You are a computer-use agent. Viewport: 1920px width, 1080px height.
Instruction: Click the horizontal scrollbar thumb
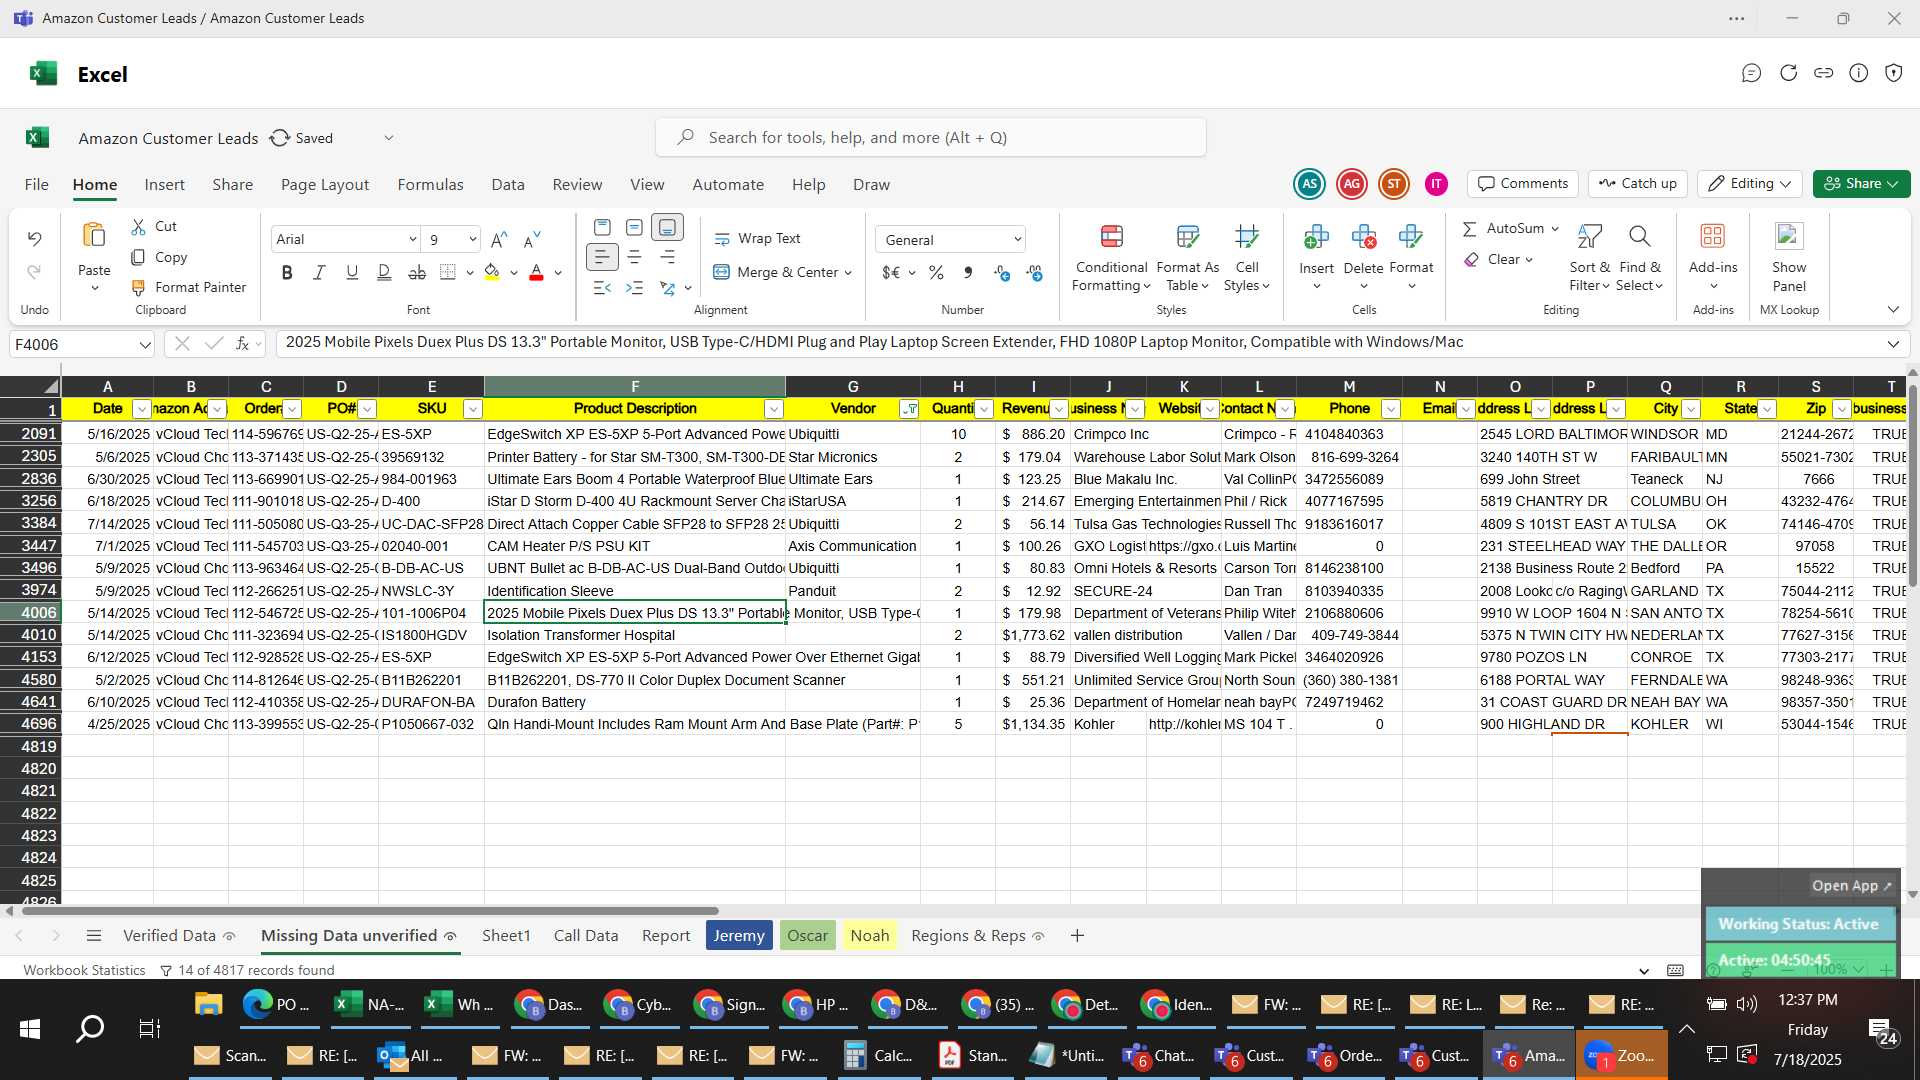click(x=370, y=911)
